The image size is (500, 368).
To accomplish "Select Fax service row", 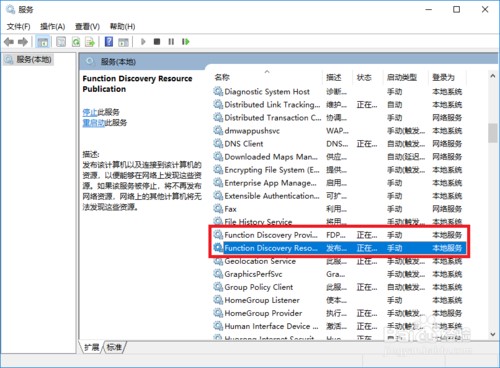I will point(338,209).
